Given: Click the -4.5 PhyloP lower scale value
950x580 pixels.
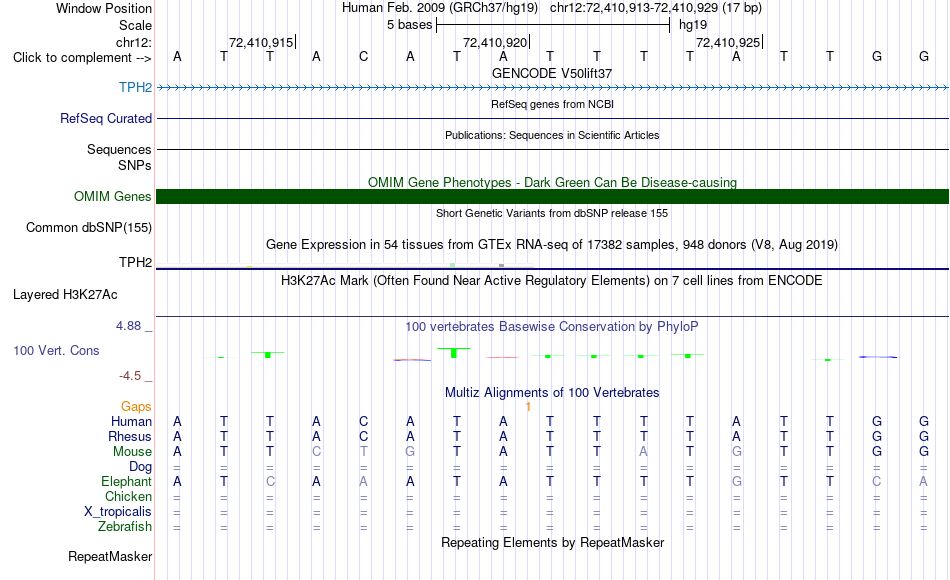Looking at the screenshot, I should pyautogui.click(x=130, y=376).
